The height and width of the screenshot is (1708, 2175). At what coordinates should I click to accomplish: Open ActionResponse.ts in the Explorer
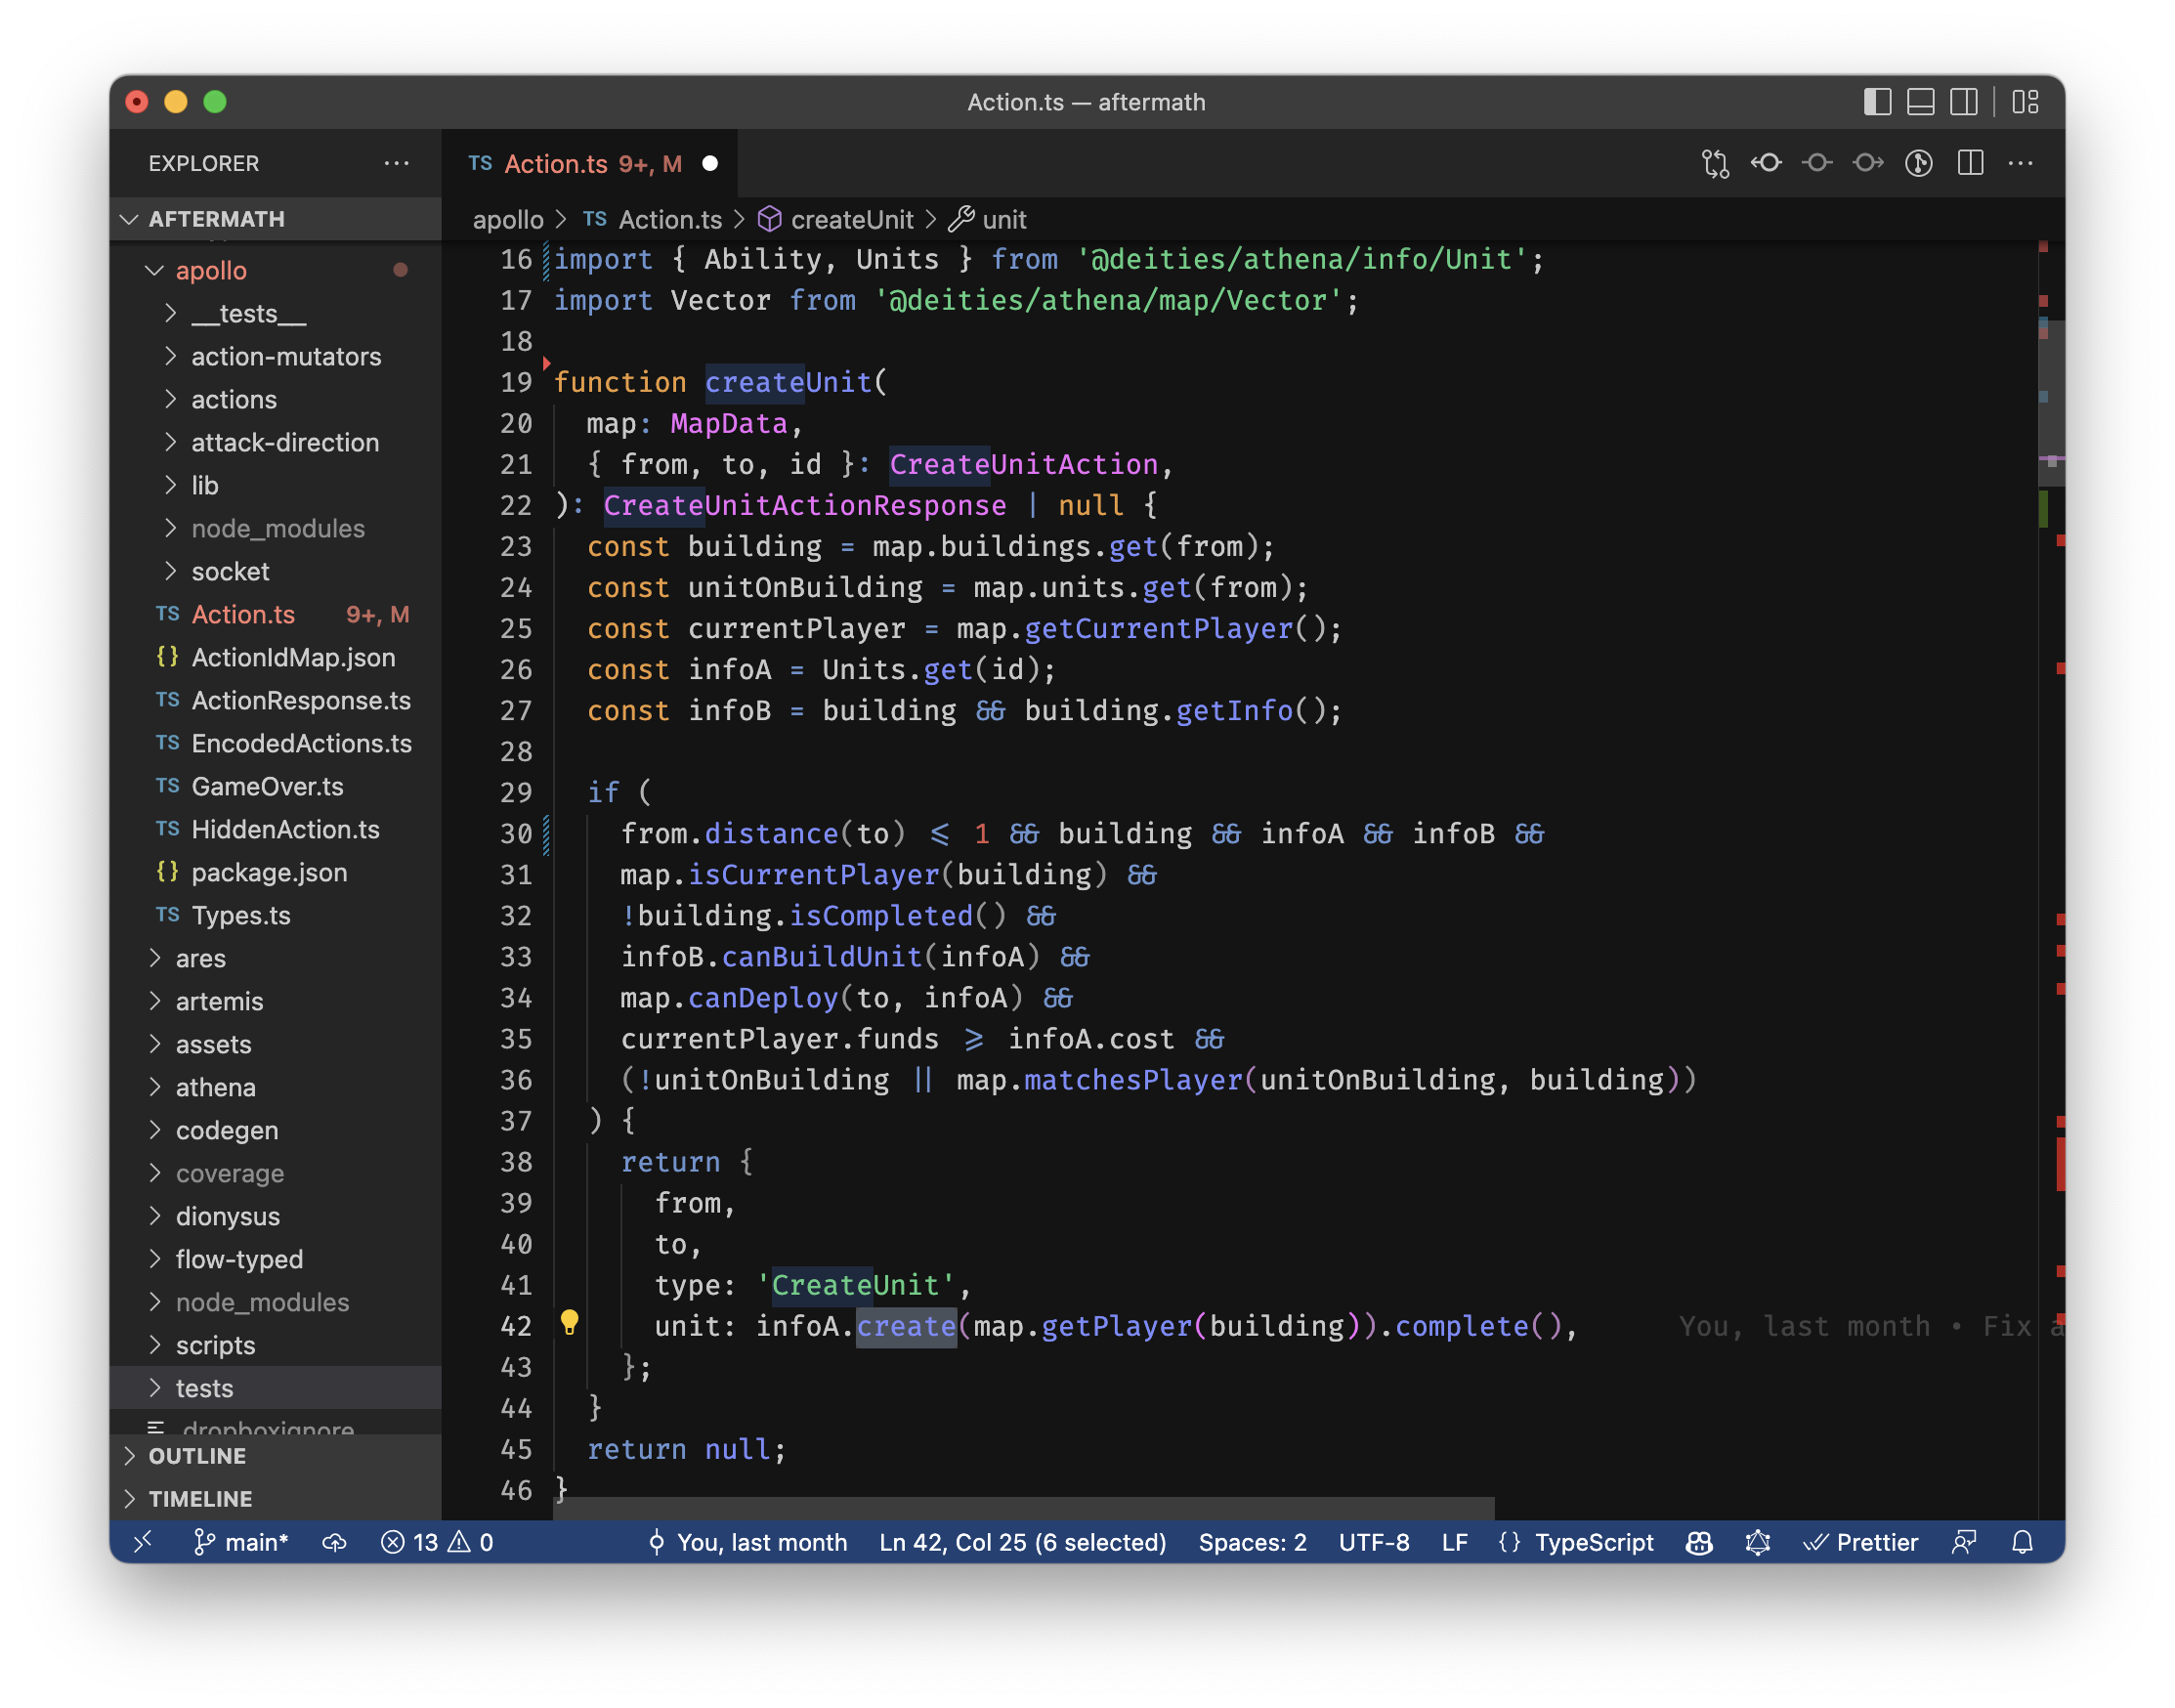point(300,700)
